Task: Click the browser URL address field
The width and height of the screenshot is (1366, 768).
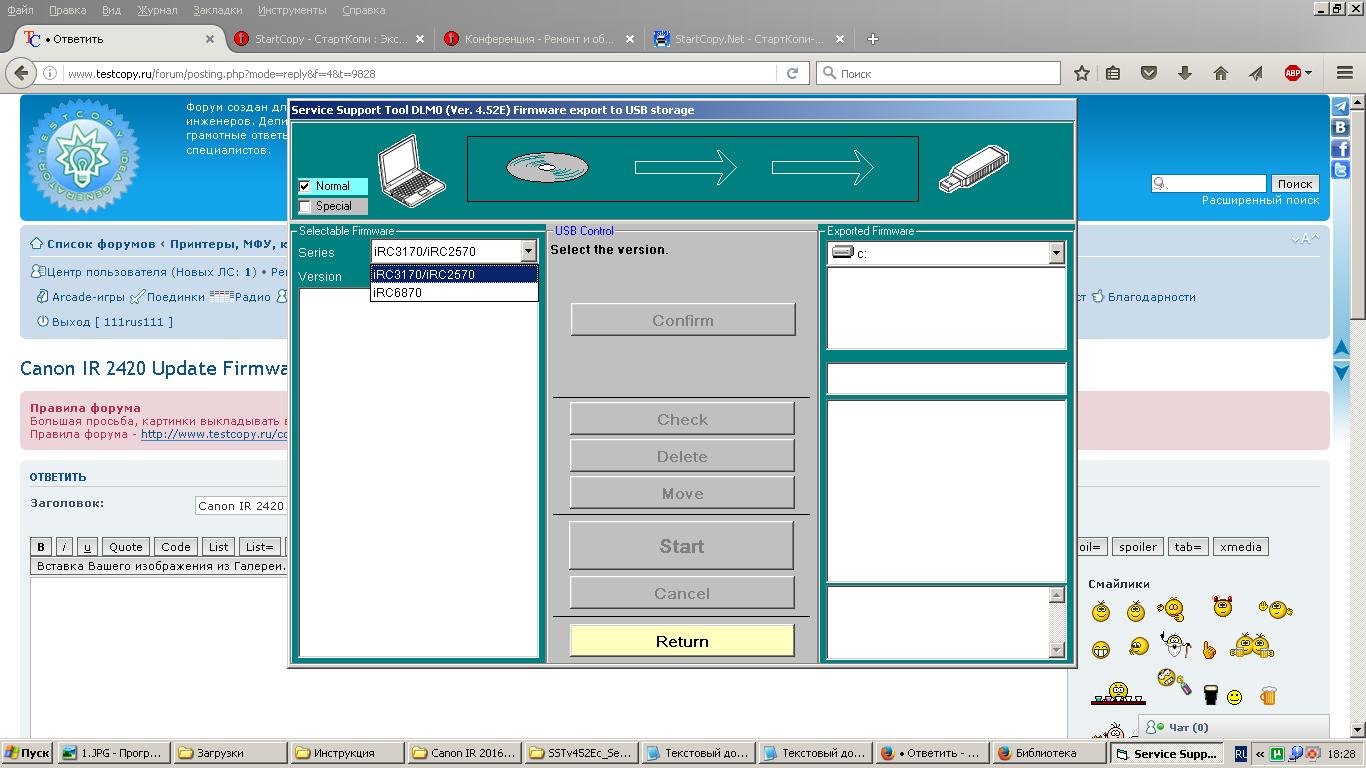Action: (420, 73)
